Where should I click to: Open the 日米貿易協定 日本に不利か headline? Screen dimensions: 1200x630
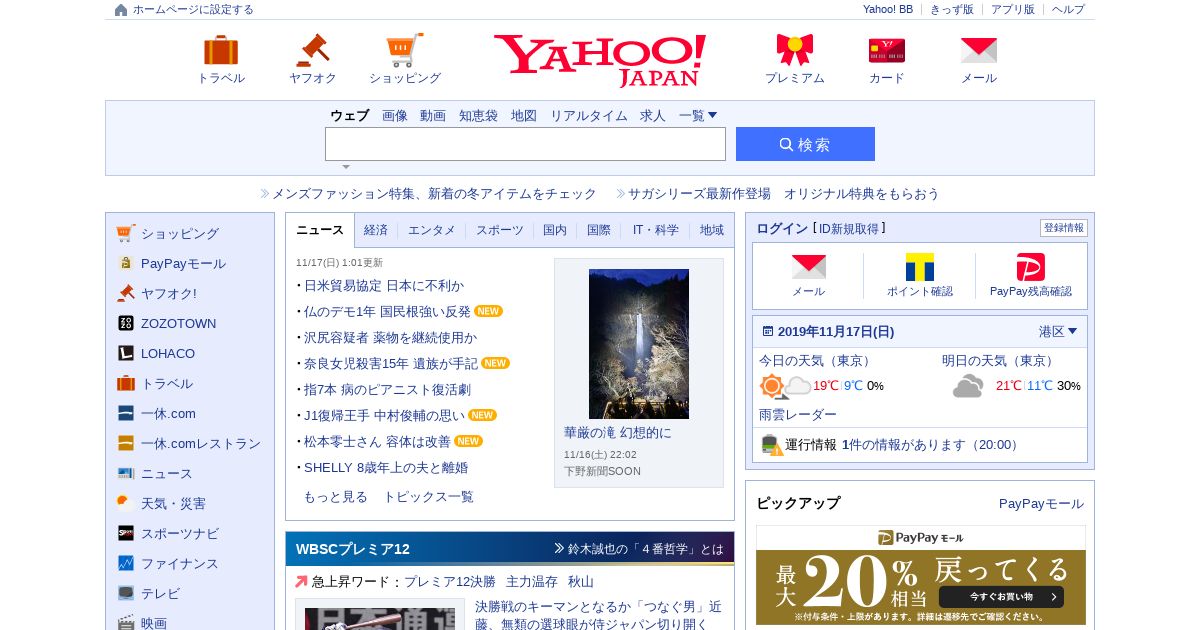(x=384, y=285)
